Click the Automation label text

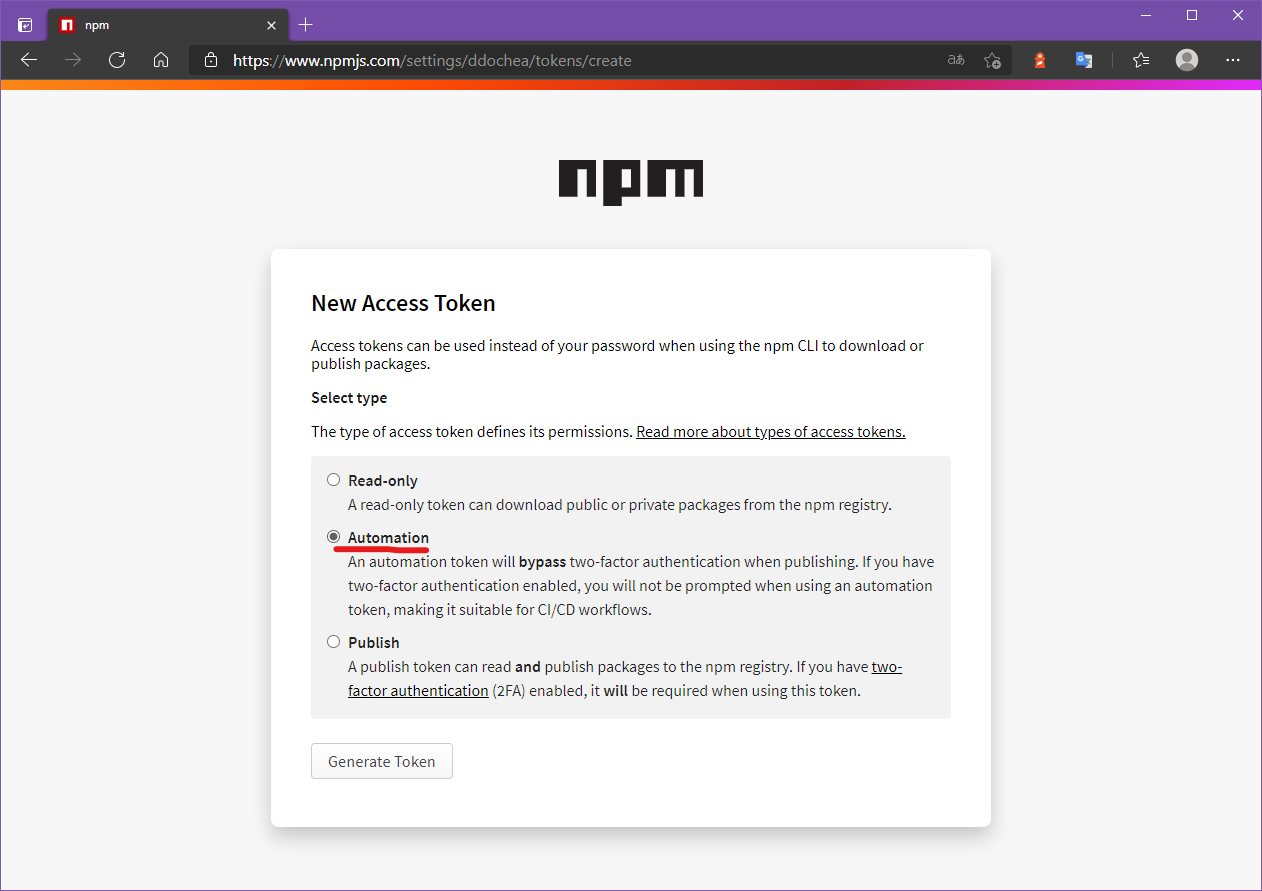click(388, 538)
